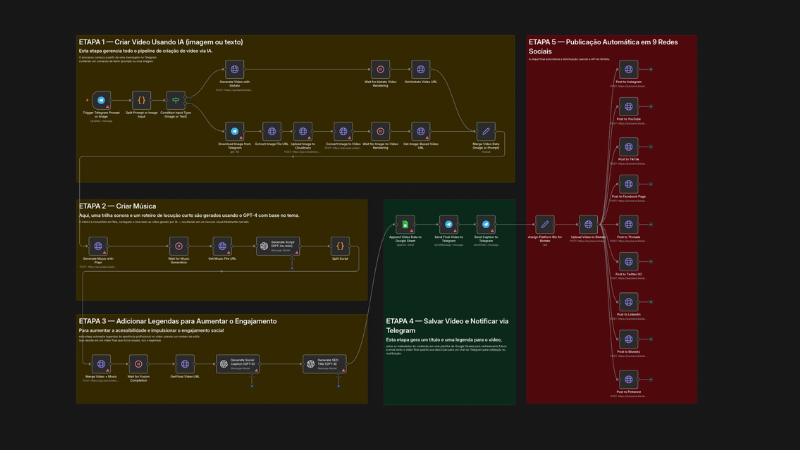Screen dimensions: 800x450
Task: Select the Wait for Music Generation node
Action: coord(178,245)
